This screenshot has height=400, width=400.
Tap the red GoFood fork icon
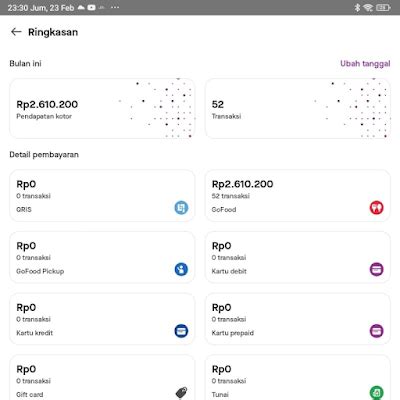click(x=376, y=208)
